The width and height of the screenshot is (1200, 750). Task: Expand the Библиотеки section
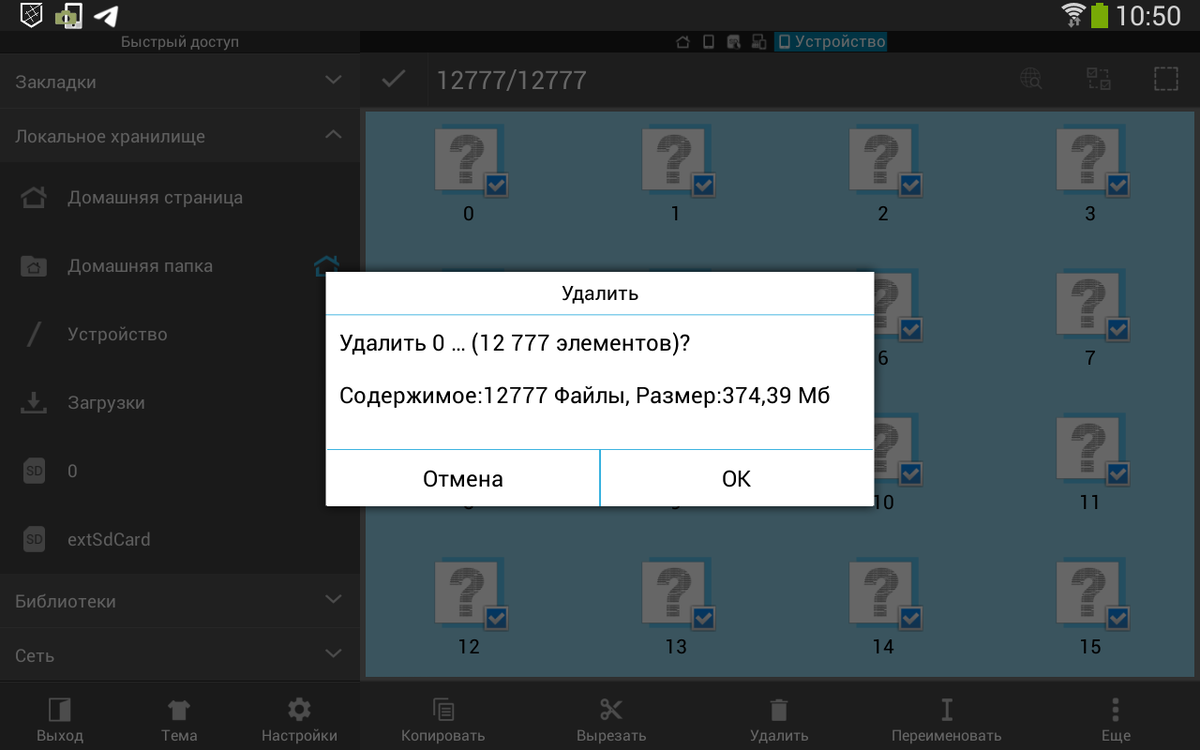tap(180, 601)
